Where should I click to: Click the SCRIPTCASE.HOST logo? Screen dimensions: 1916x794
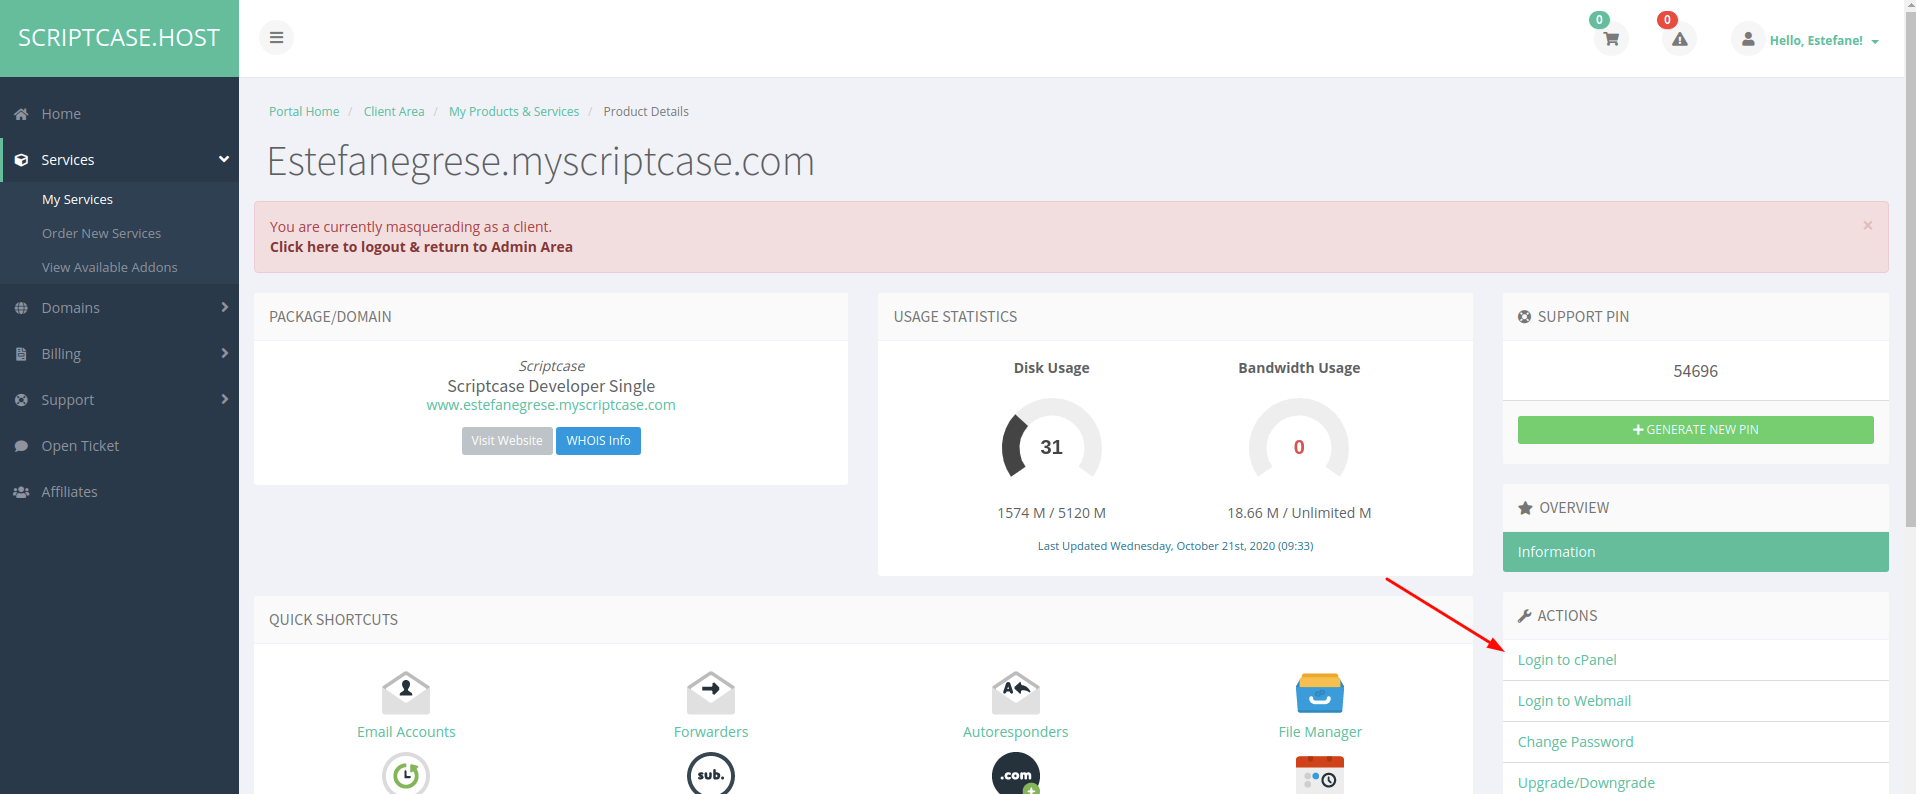(119, 38)
